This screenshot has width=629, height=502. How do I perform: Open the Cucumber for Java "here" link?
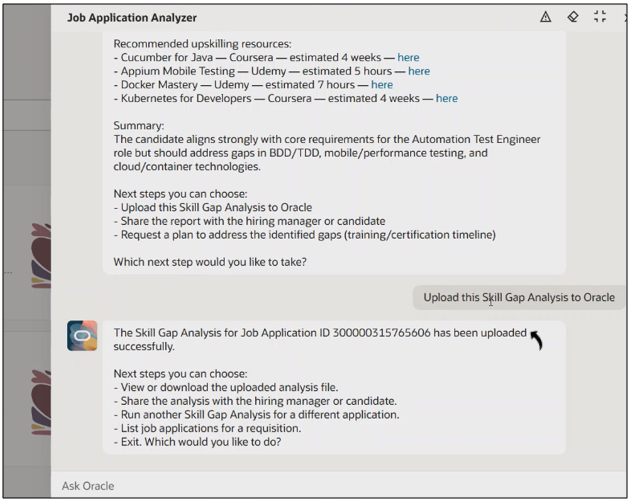click(x=408, y=58)
